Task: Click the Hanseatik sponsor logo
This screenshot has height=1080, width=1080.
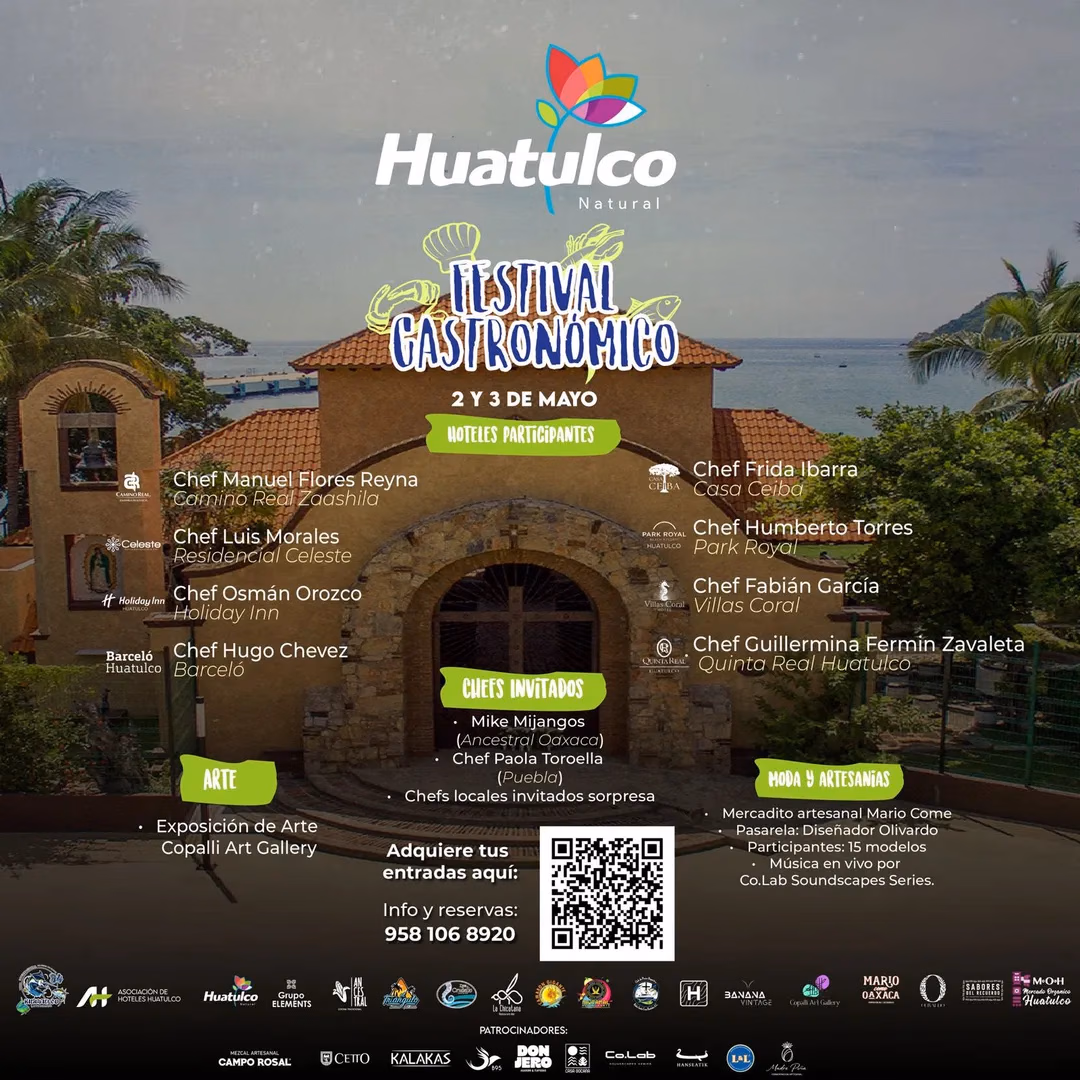Action: (692, 1058)
